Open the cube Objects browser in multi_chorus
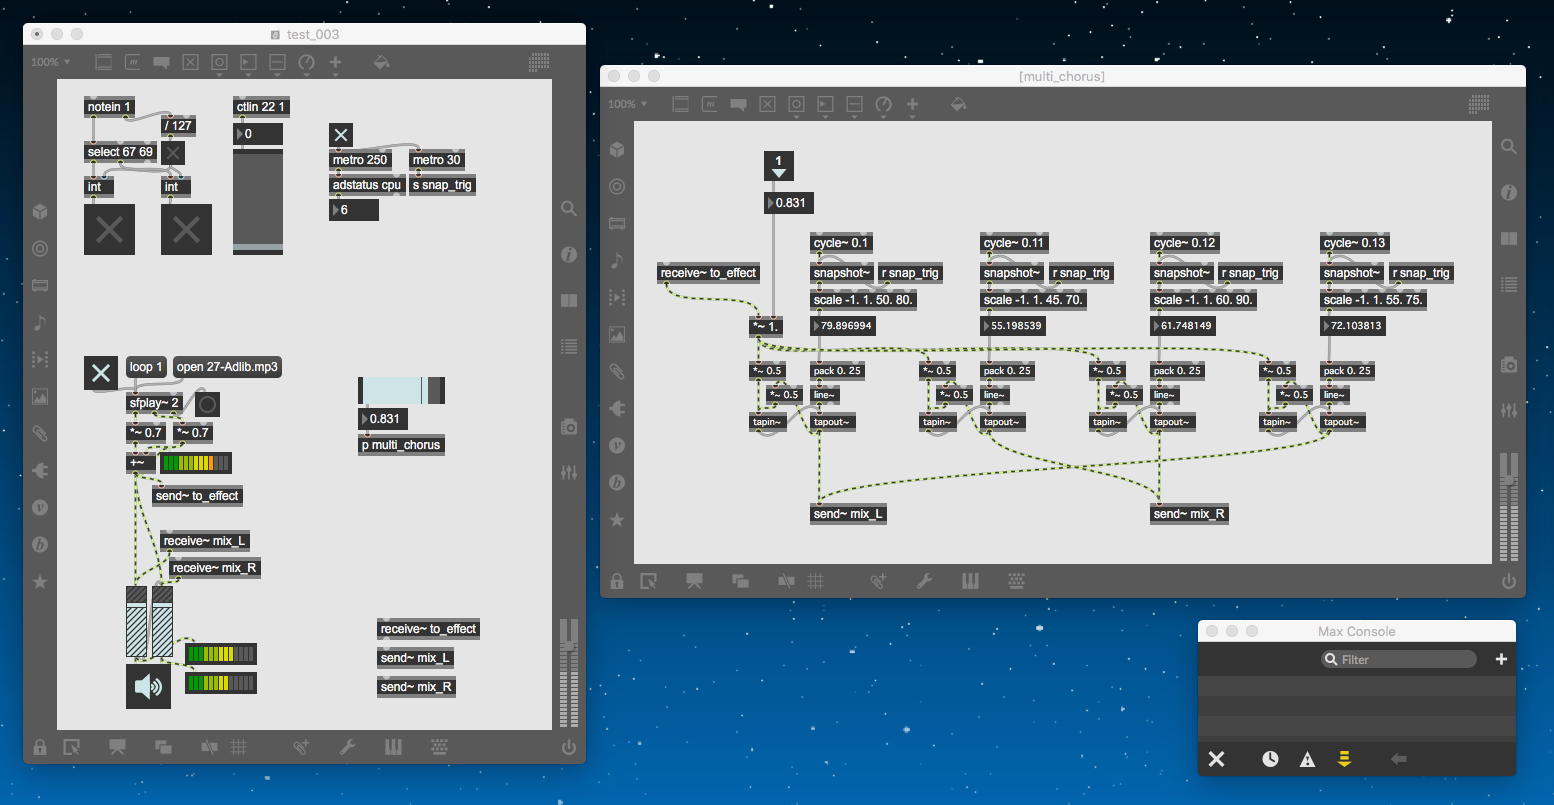This screenshot has width=1554, height=805. (x=617, y=150)
